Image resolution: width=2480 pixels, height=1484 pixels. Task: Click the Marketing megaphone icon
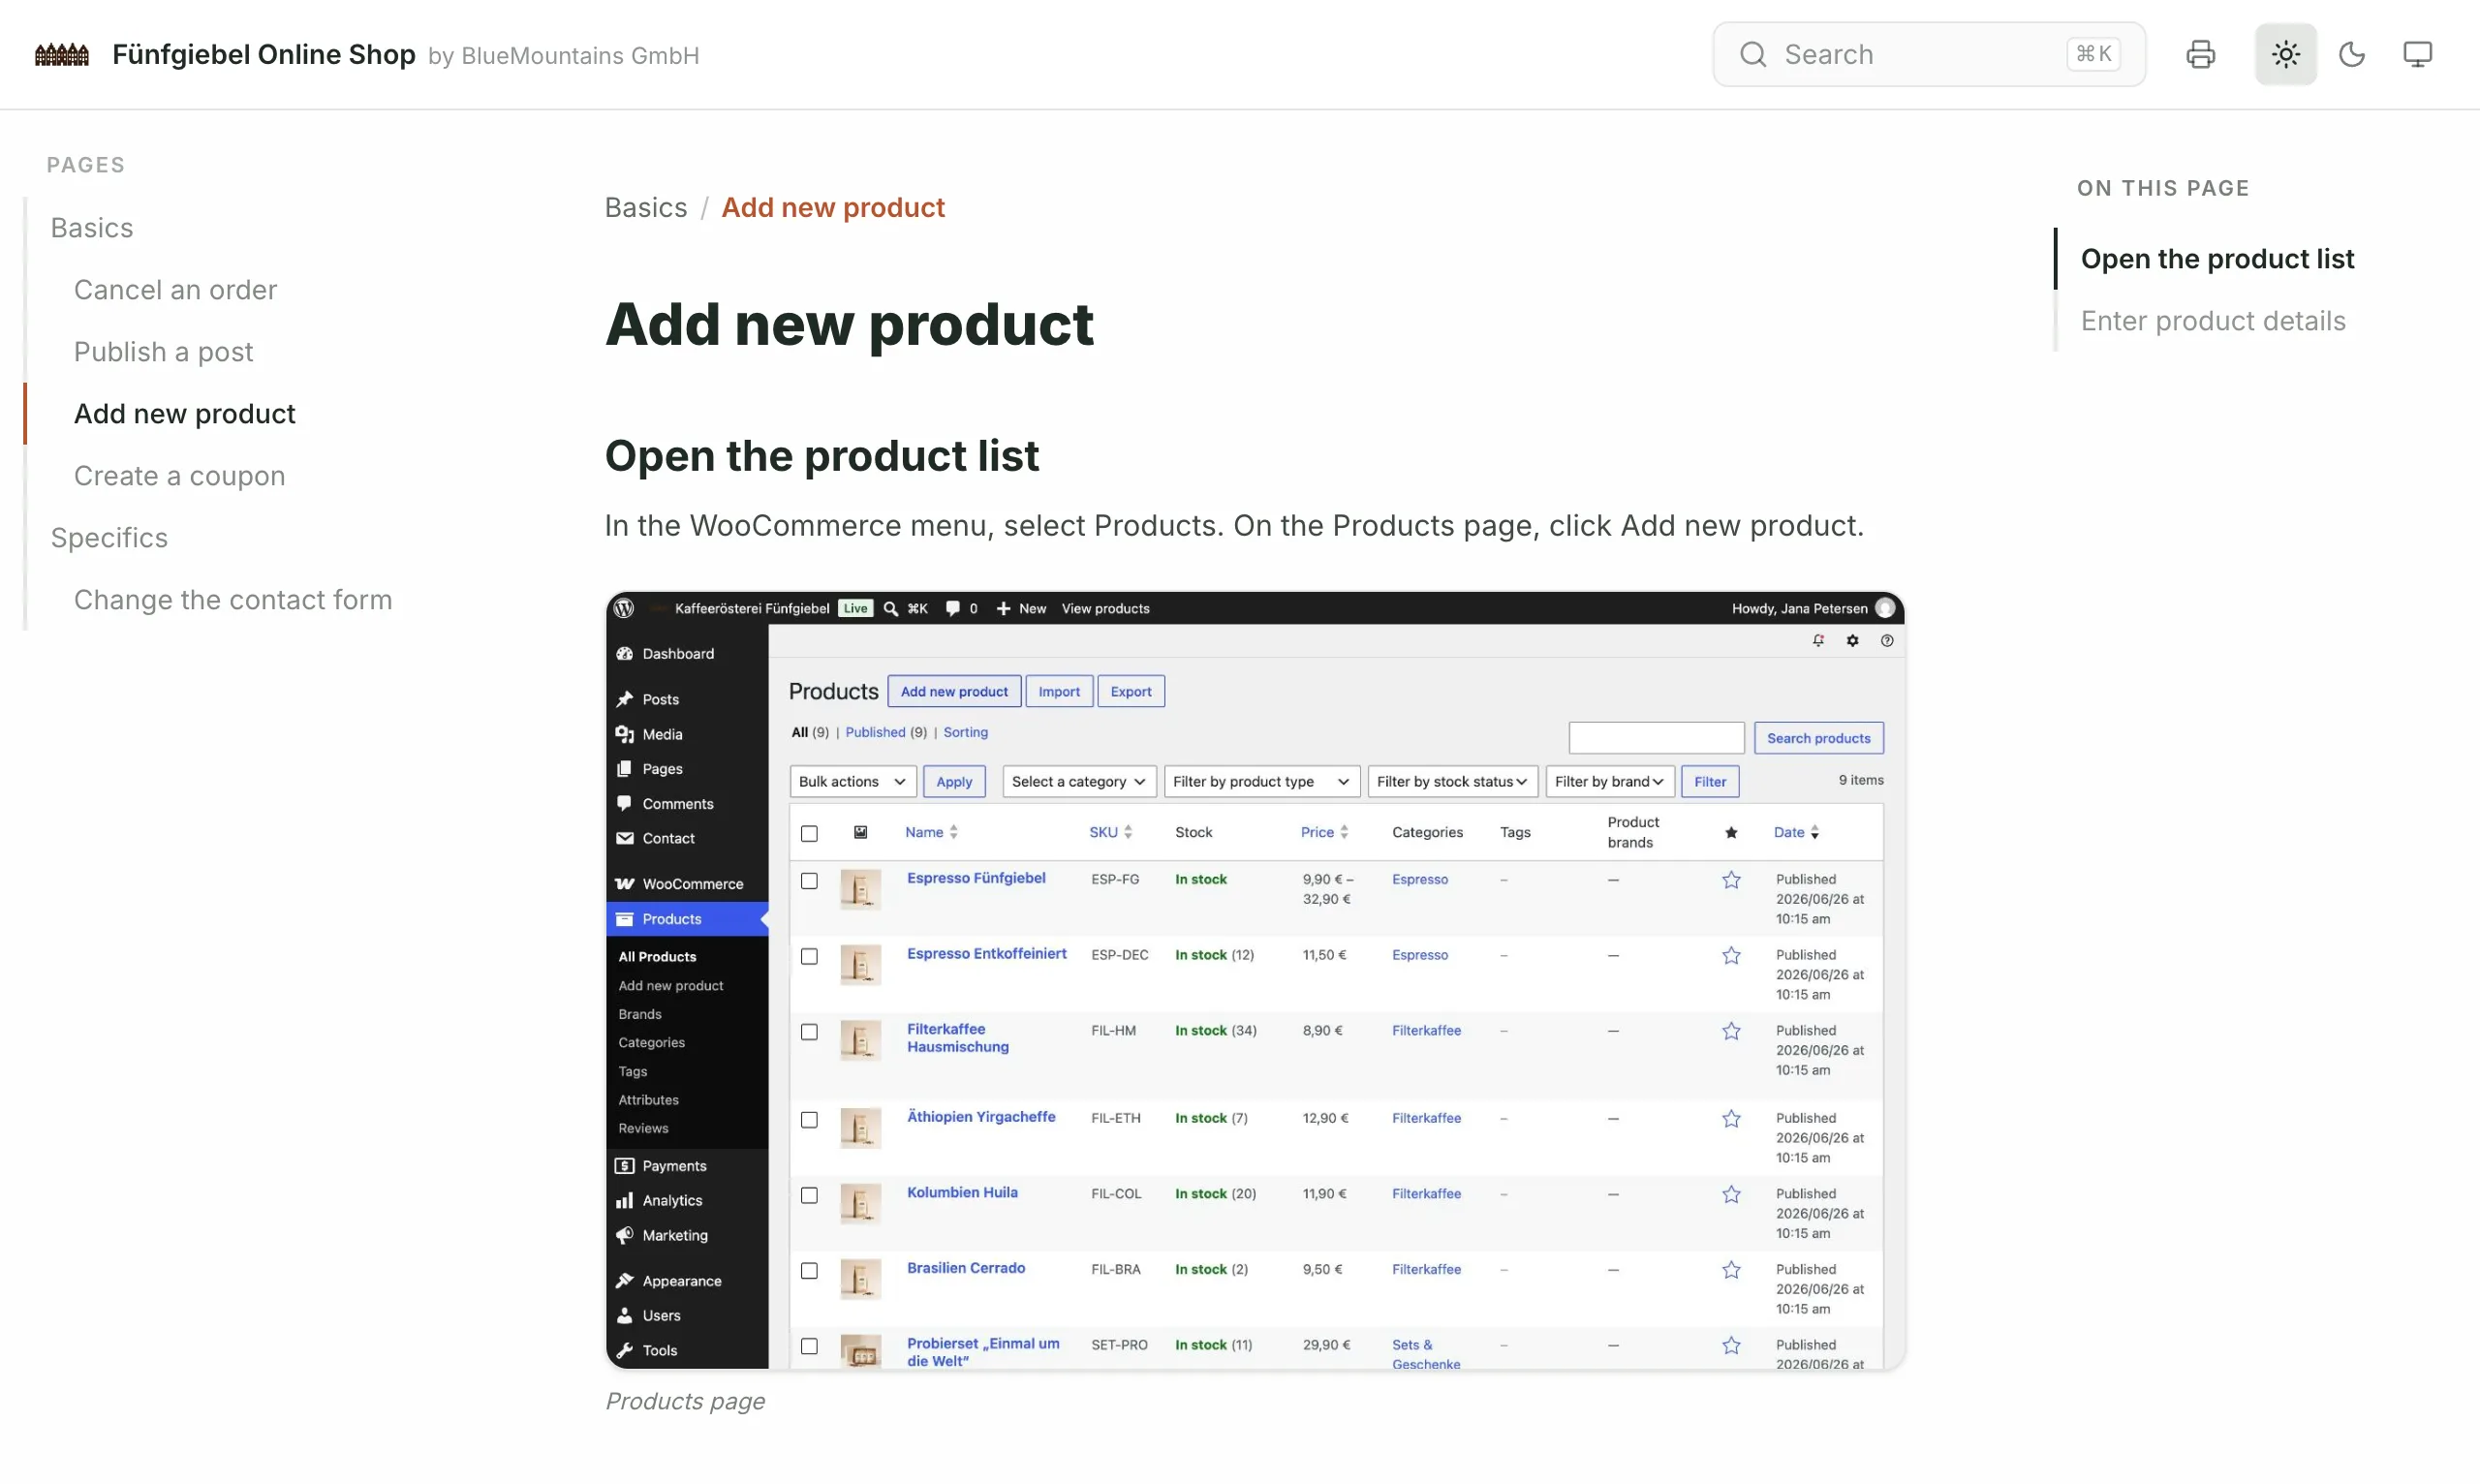coord(625,1235)
